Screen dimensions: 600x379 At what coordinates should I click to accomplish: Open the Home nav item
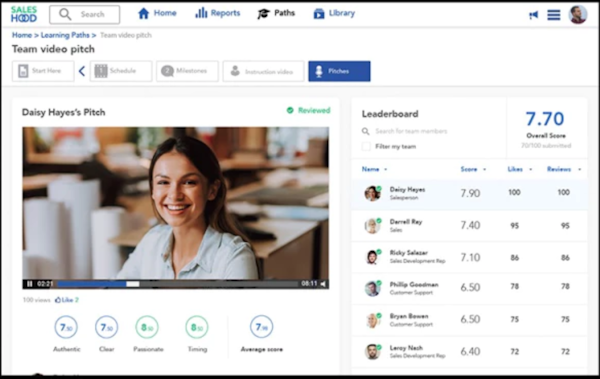[x=157, y=13]
